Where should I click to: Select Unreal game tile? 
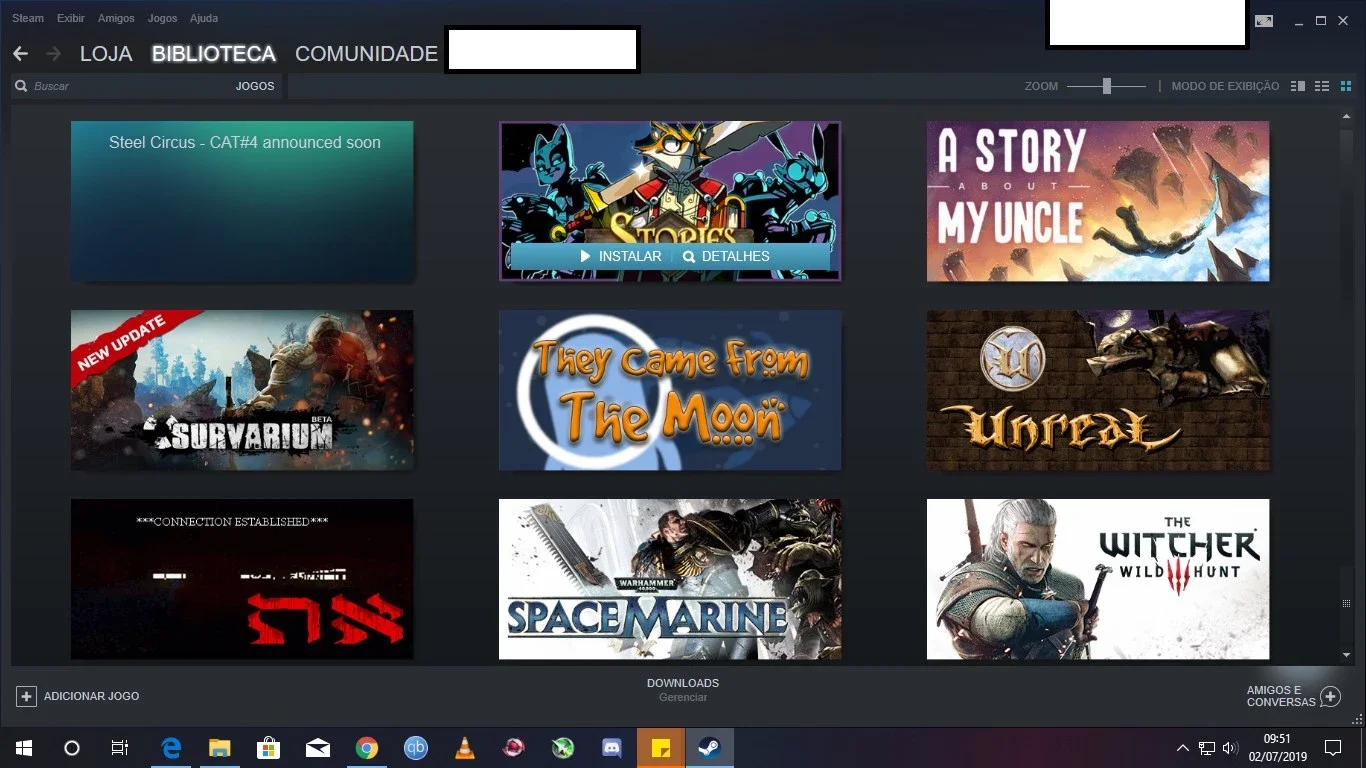coord(1098,390)
